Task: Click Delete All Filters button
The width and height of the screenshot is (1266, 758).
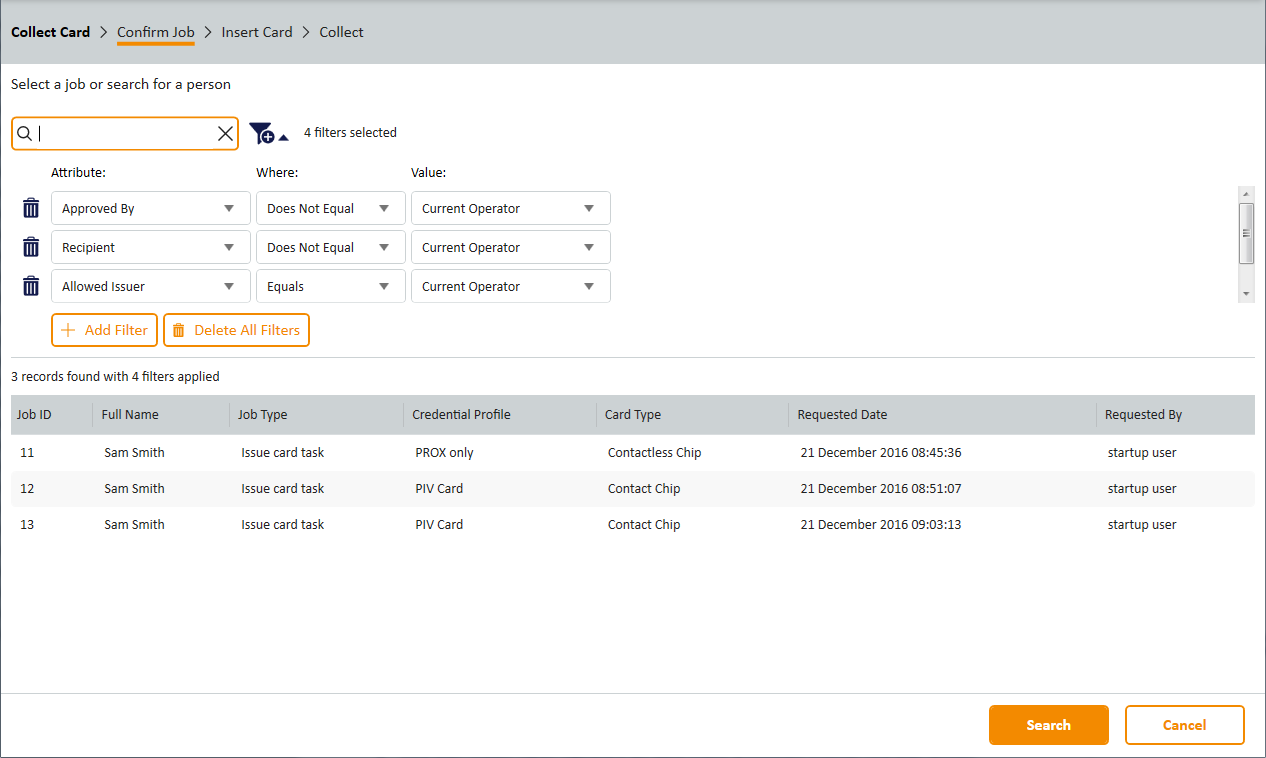Action: [x=236, y=330]
